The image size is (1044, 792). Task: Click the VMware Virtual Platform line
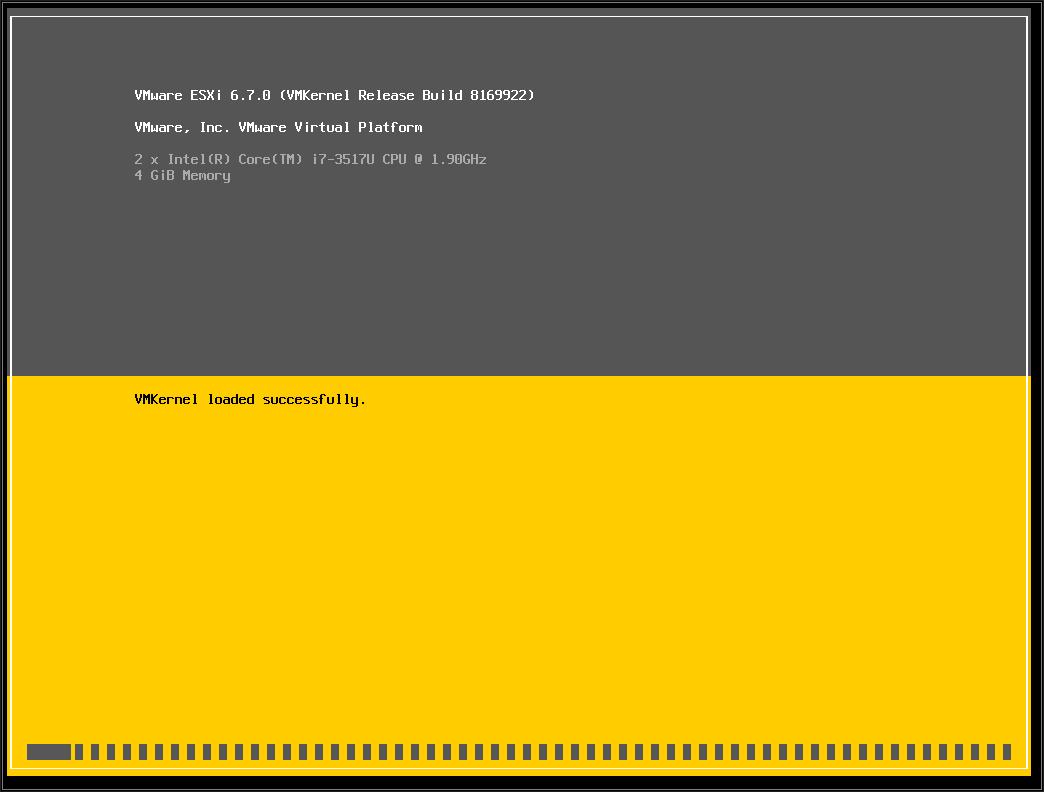[278, 127]
